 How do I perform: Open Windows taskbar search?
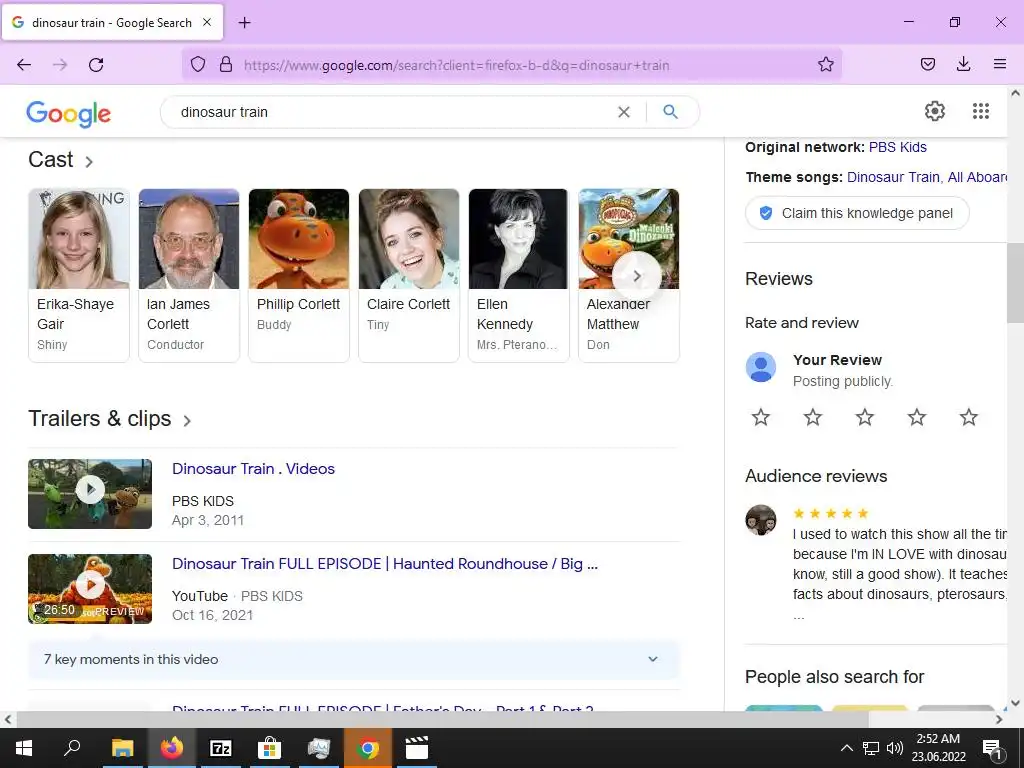(72, 747)
